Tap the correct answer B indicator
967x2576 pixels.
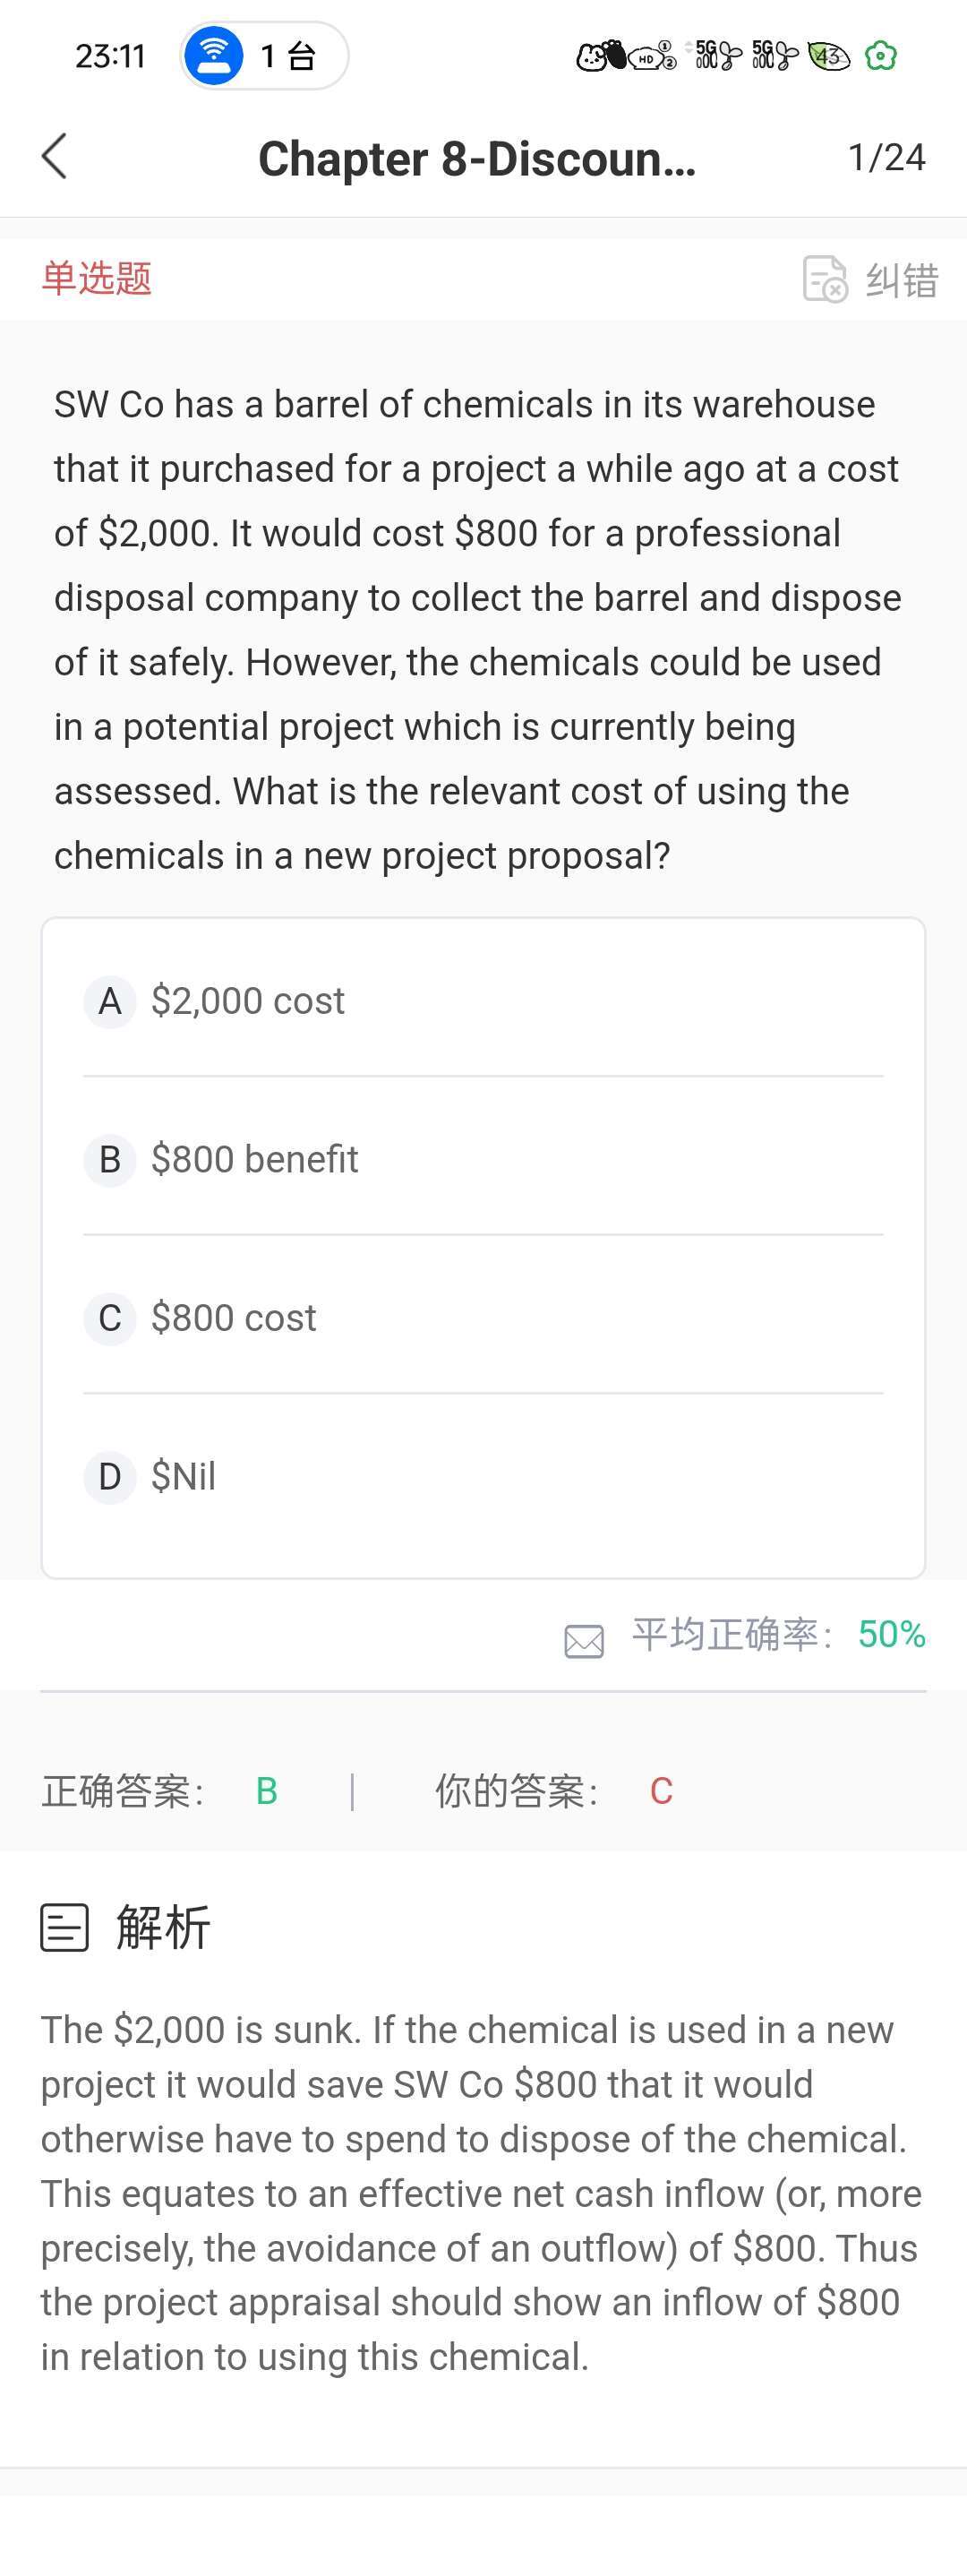point(266,1791)
